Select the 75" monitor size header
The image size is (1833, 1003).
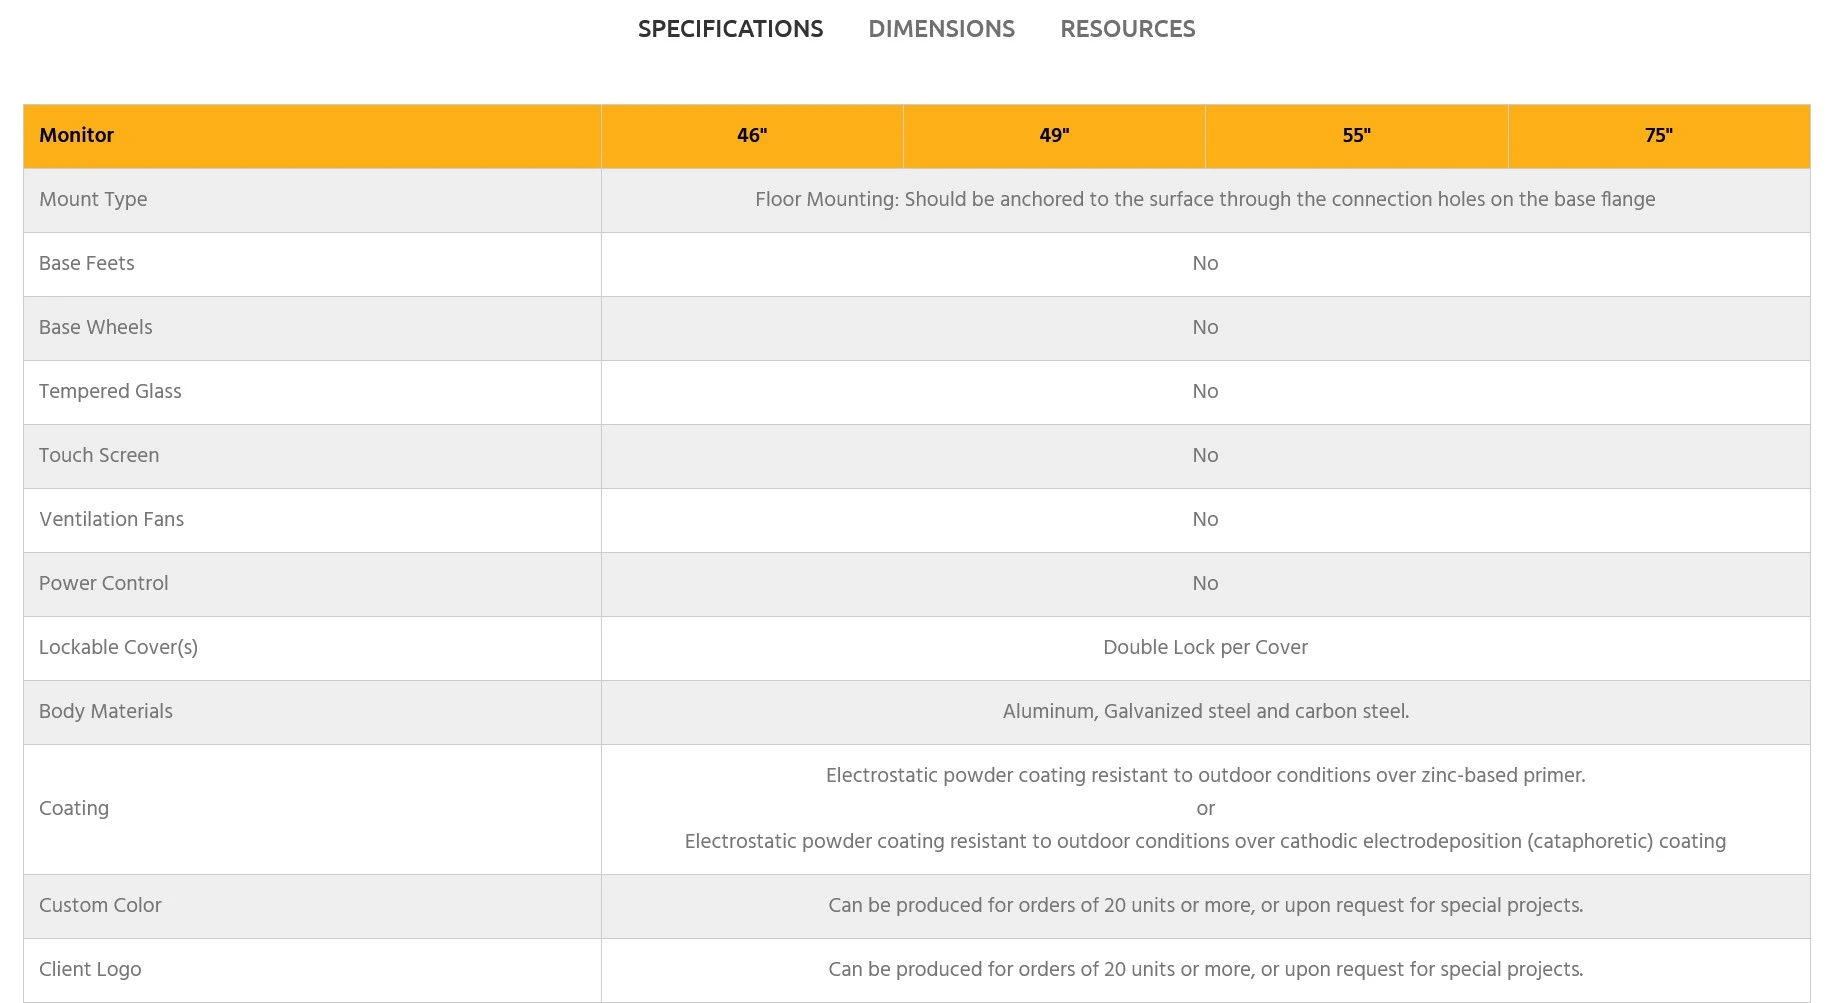click(1658, 135)
